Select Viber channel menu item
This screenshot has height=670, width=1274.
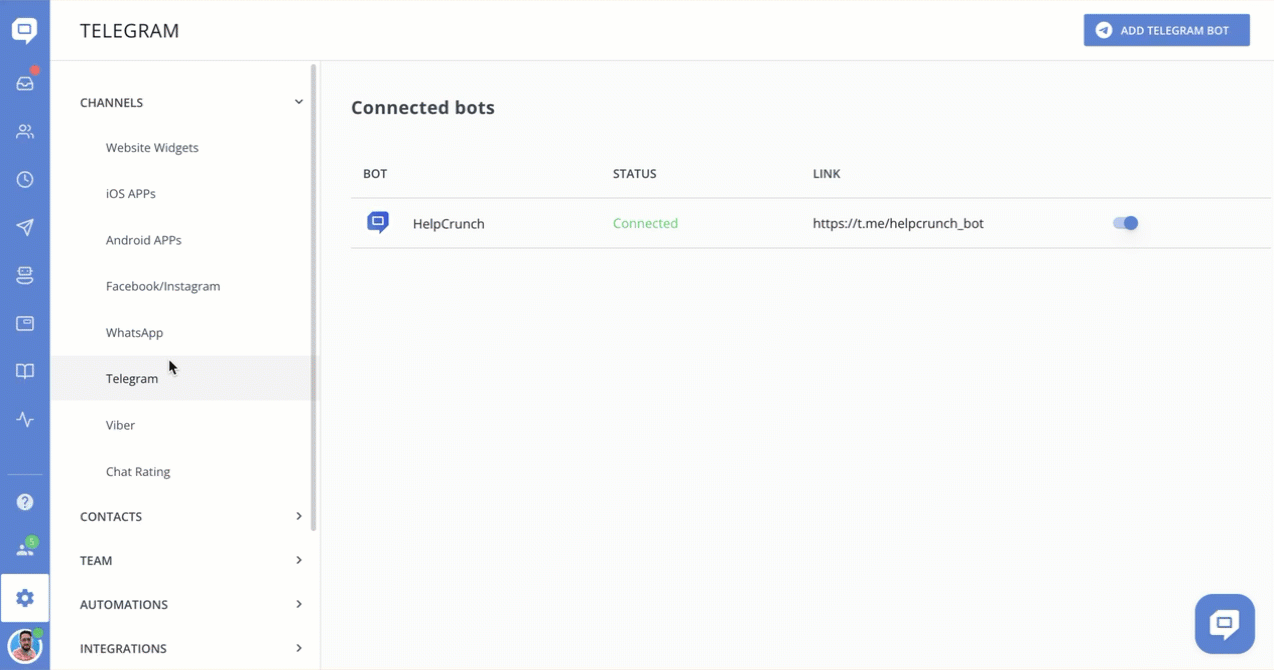click(x=120, y=425)
